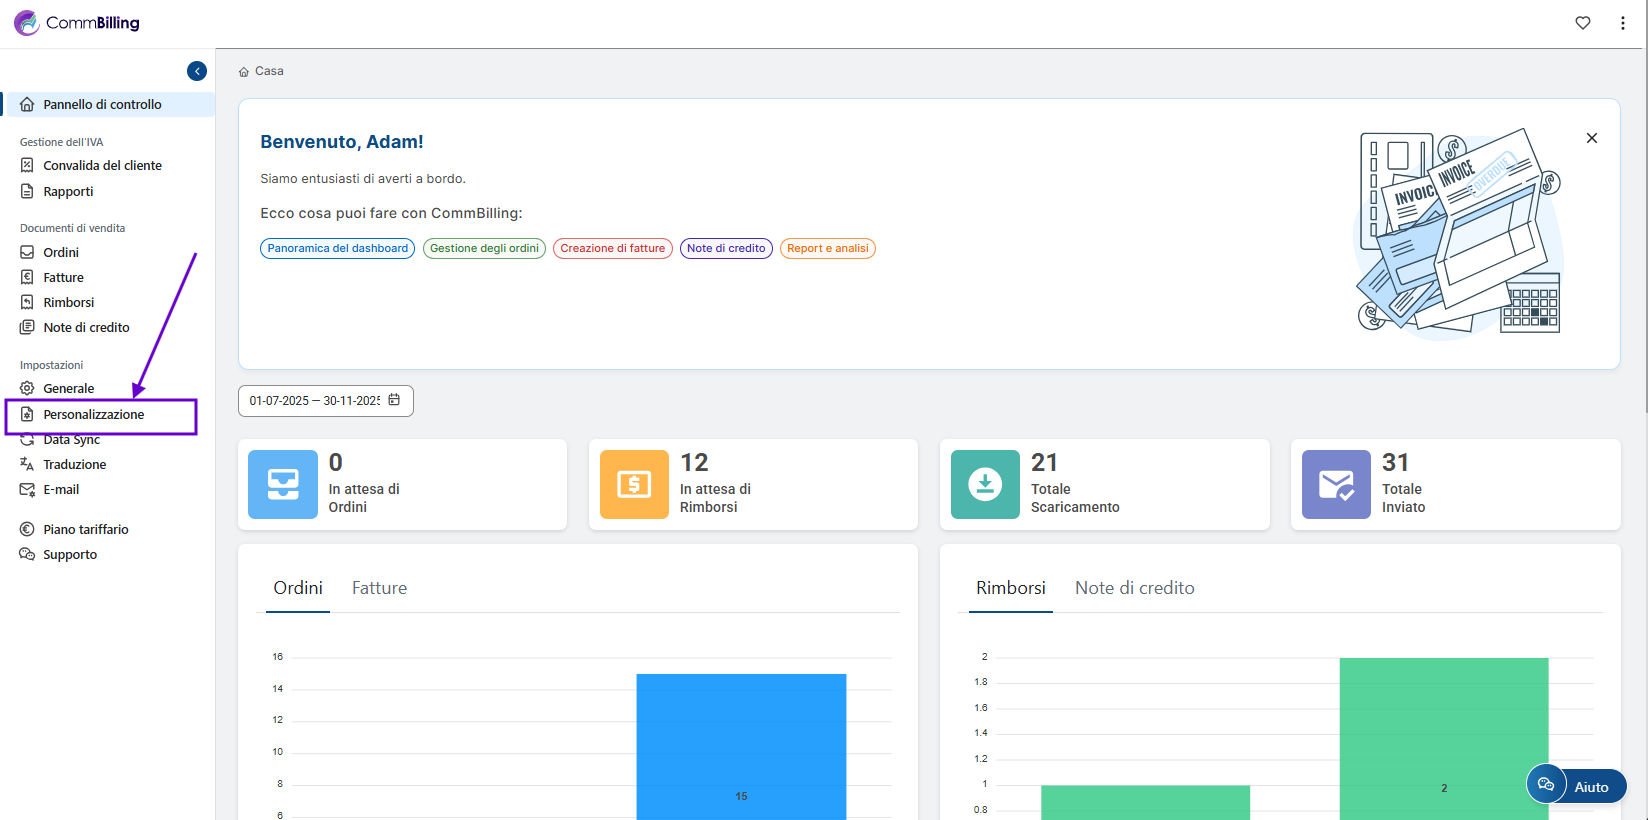Go to Convalida del cliente

pyautogui.click(x=102, y=165)
